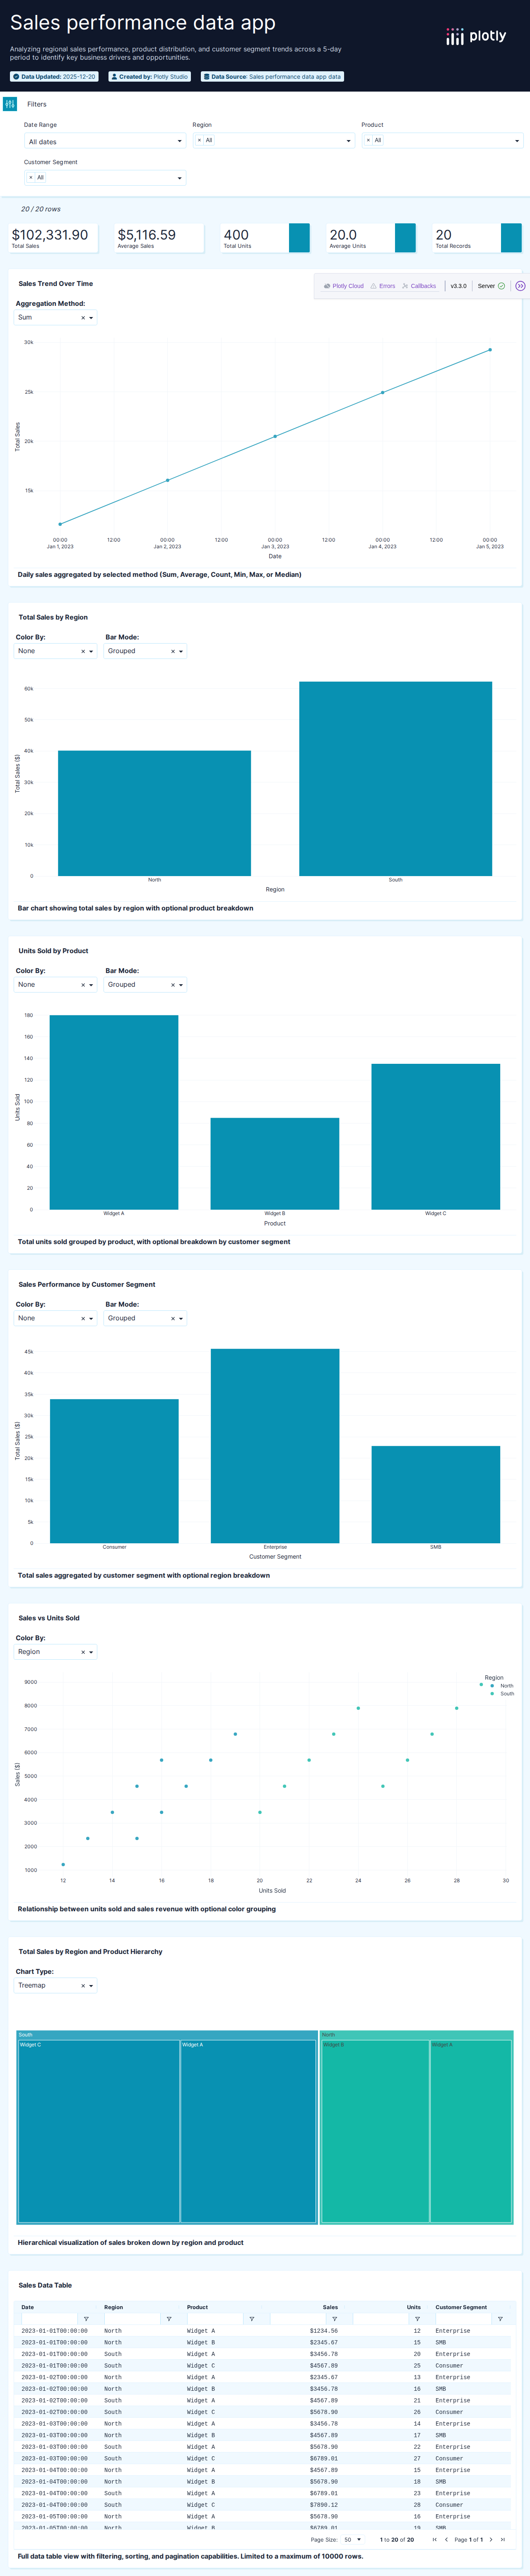Click the v3.3.0 version label
530x2576 pixels.
pos(458,286)
